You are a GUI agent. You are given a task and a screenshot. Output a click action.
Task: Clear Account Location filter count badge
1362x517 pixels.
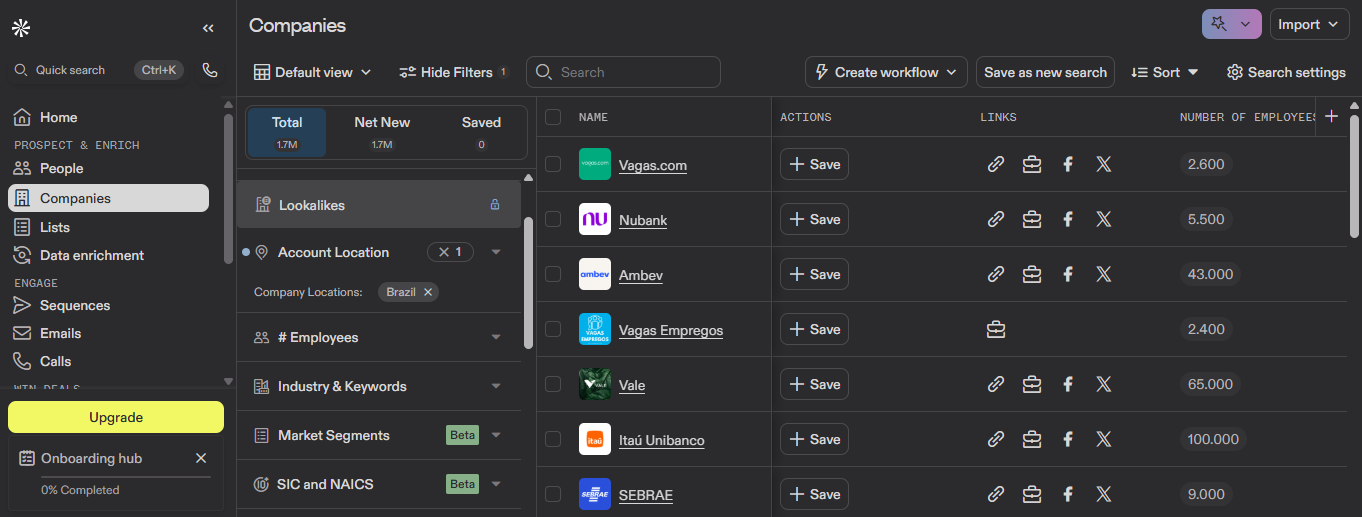[450, 252]
